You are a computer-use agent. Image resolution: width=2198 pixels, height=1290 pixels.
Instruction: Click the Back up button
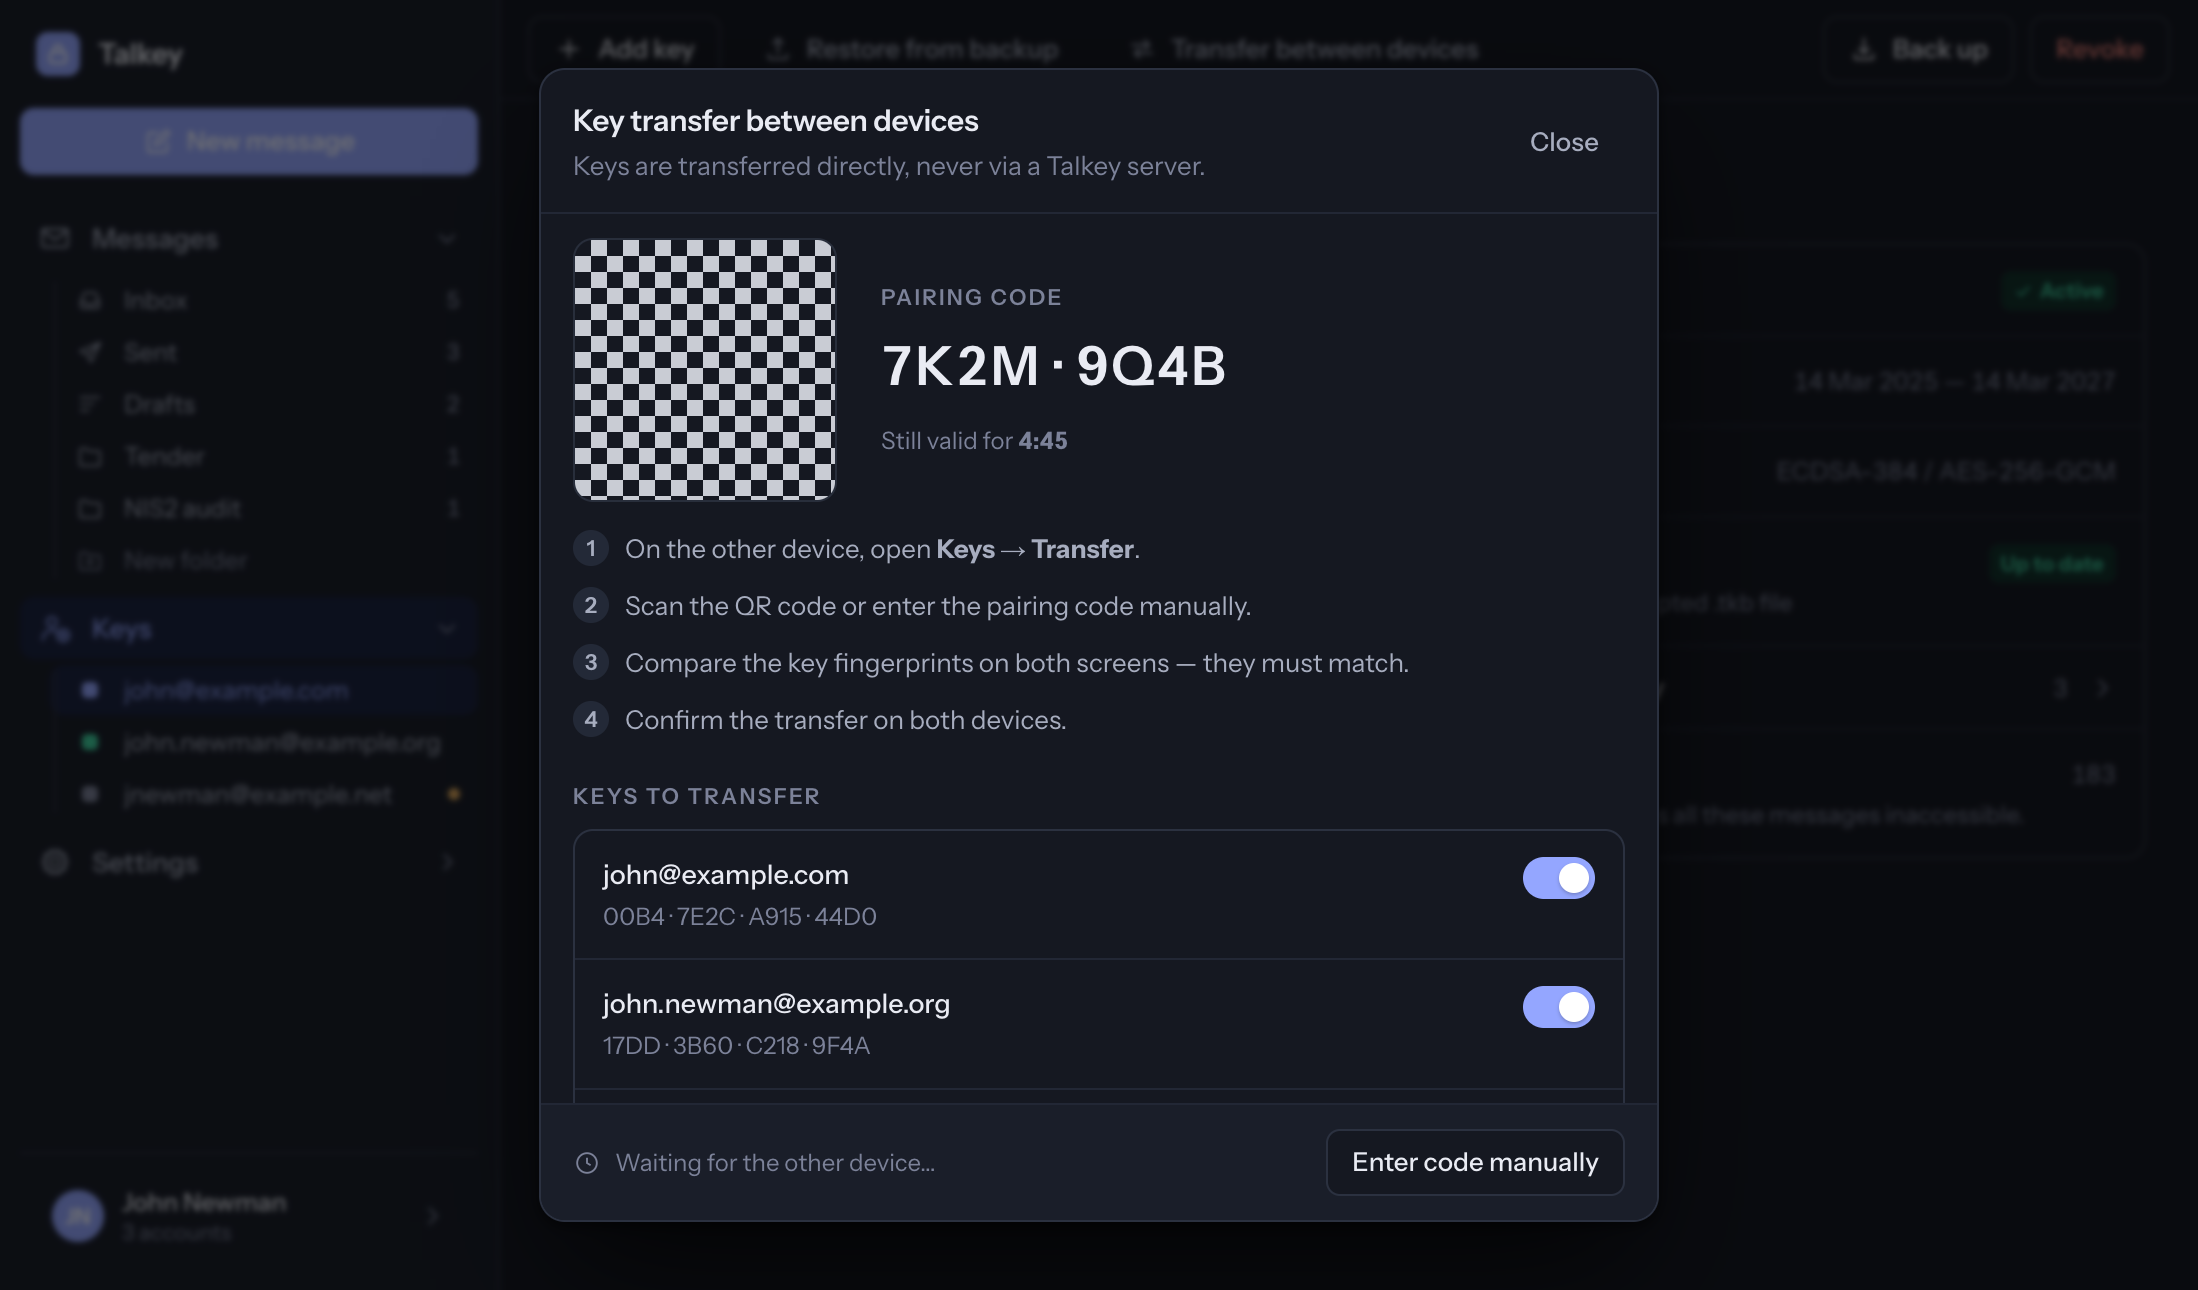coord(1920,49)
